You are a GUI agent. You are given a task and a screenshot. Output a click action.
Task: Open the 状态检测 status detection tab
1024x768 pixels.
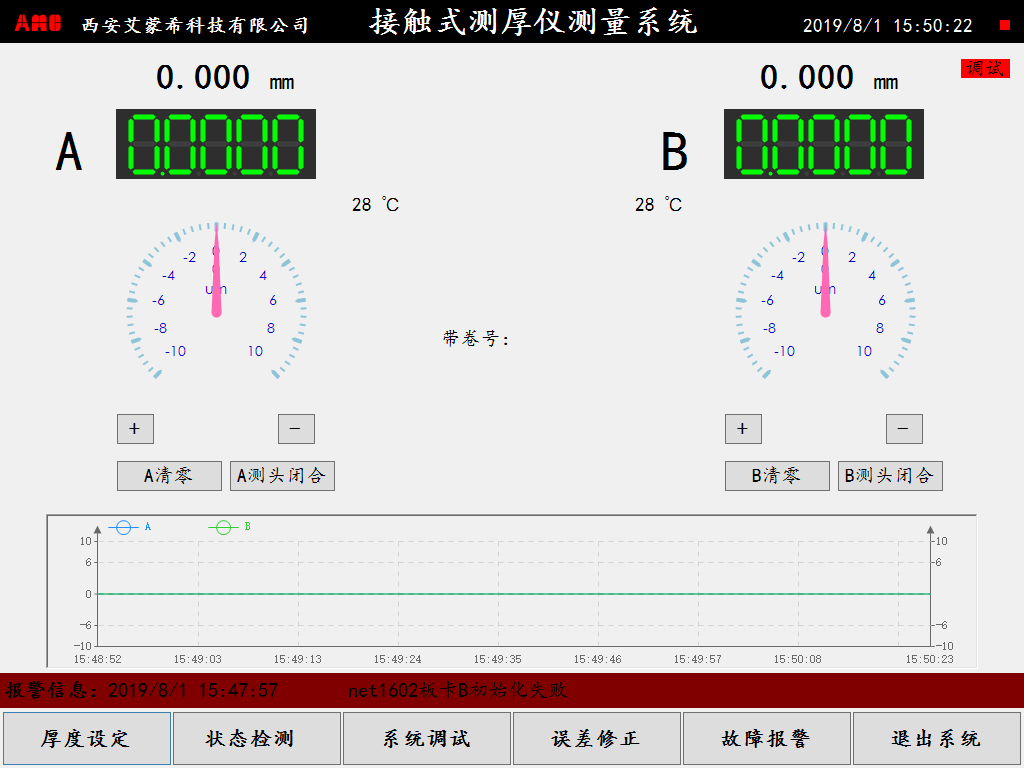(256, 739)
